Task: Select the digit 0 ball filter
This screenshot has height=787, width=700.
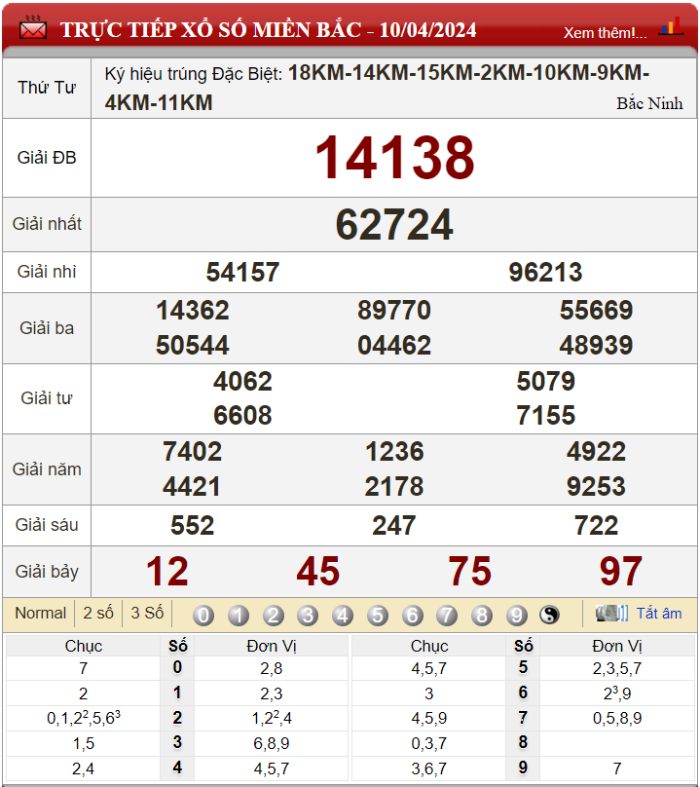Action: 203,615
